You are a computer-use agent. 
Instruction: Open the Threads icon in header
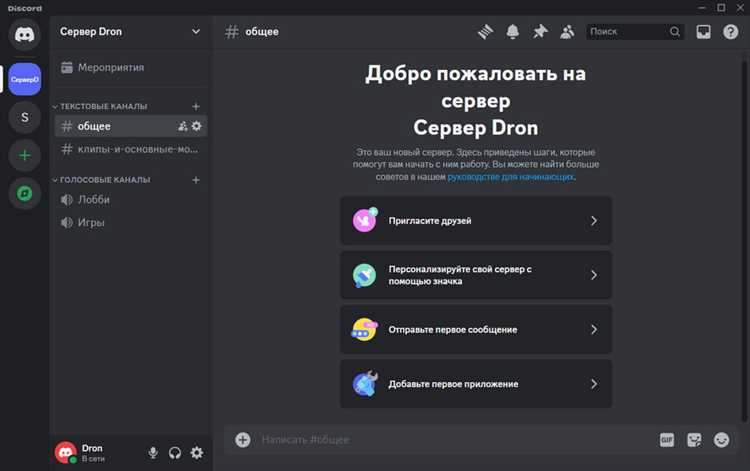click(485, 32)
